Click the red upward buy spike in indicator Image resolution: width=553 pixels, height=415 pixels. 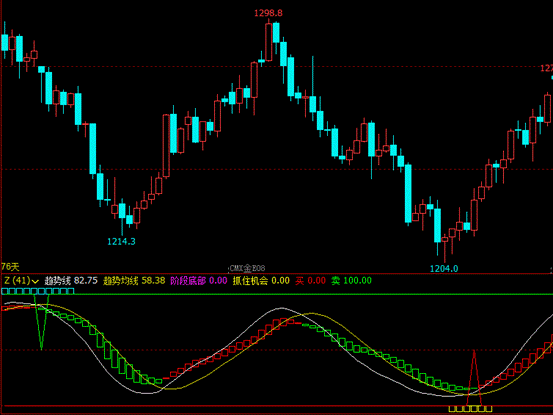(x=474, y=378)
